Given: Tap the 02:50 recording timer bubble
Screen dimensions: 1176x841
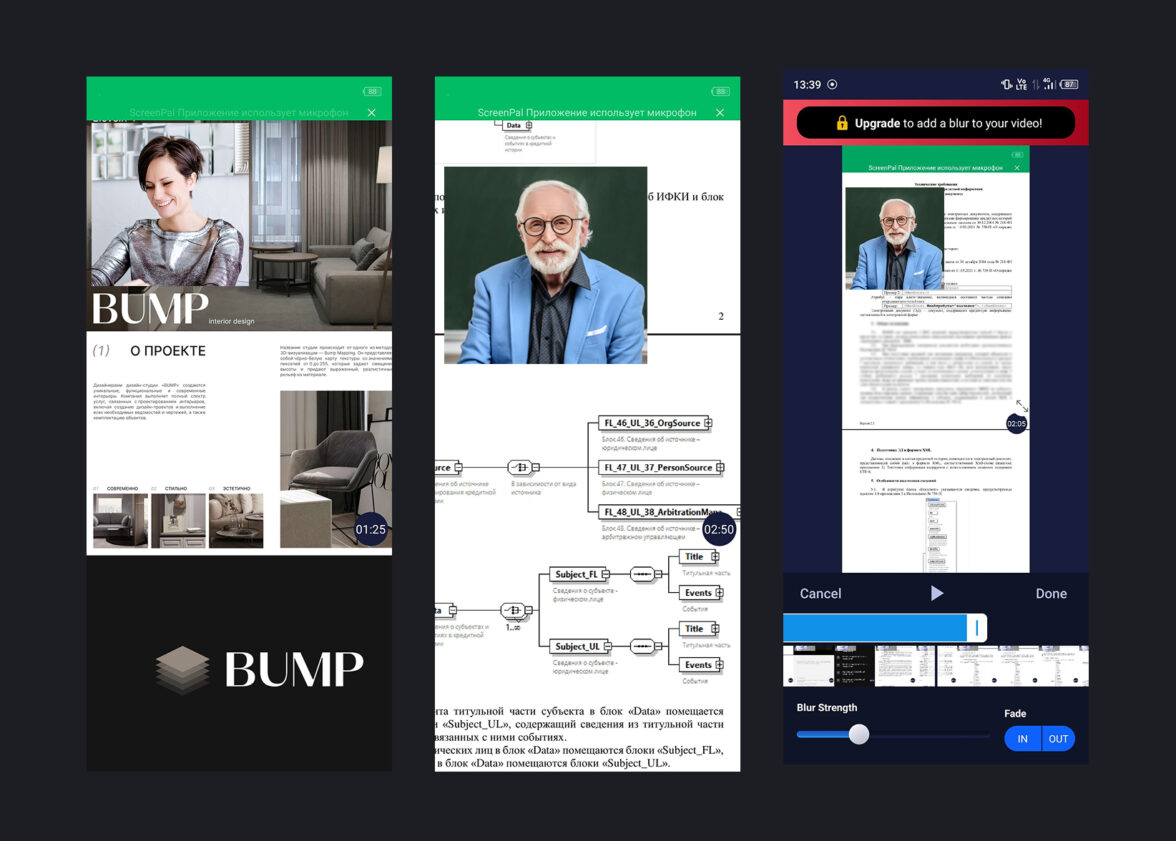Looking at the screenshot, I should (718, 530).
